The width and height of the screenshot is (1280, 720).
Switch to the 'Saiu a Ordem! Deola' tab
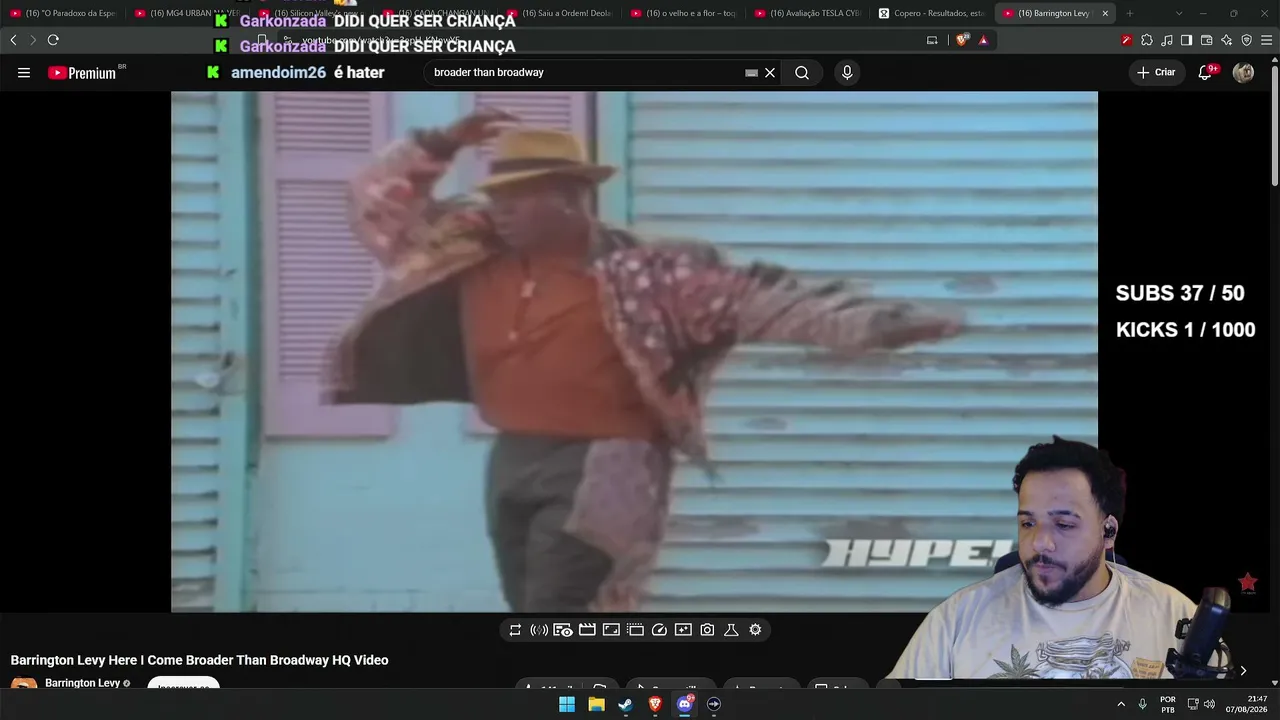click(561, 13)
